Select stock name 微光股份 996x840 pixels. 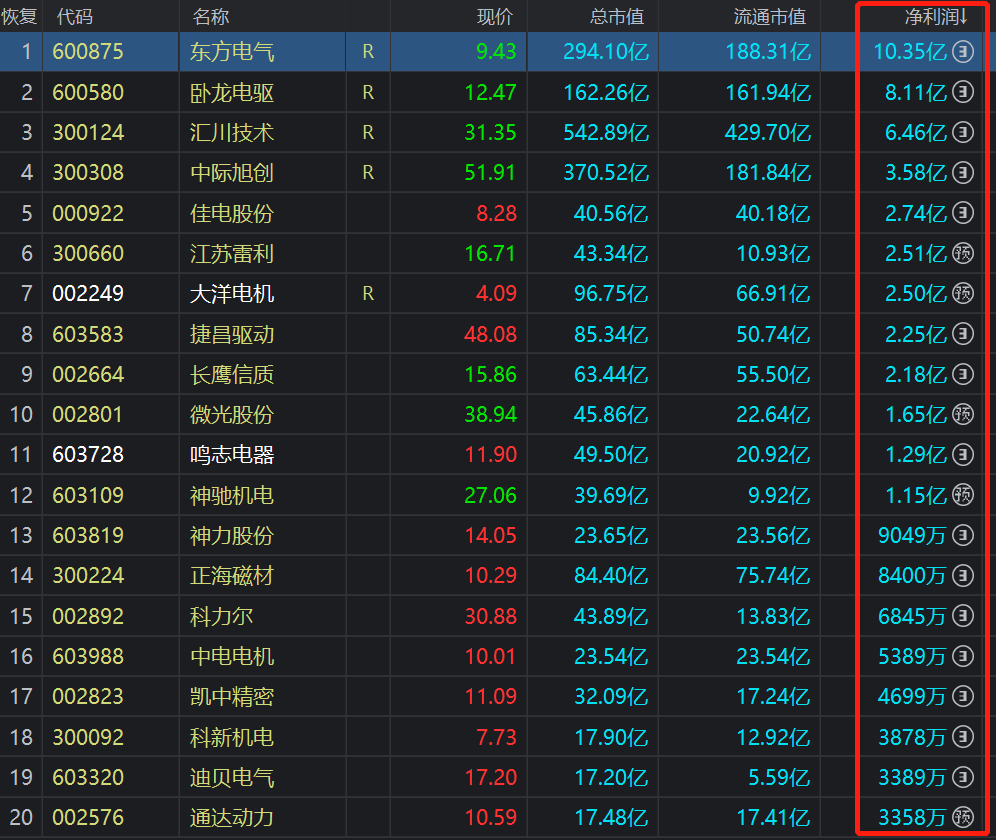[x=232, y=414]
